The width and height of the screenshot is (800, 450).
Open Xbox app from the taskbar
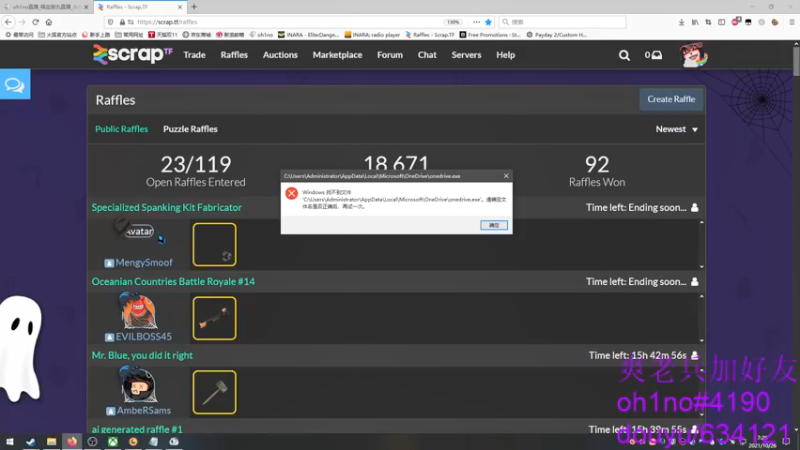[113, 441]
